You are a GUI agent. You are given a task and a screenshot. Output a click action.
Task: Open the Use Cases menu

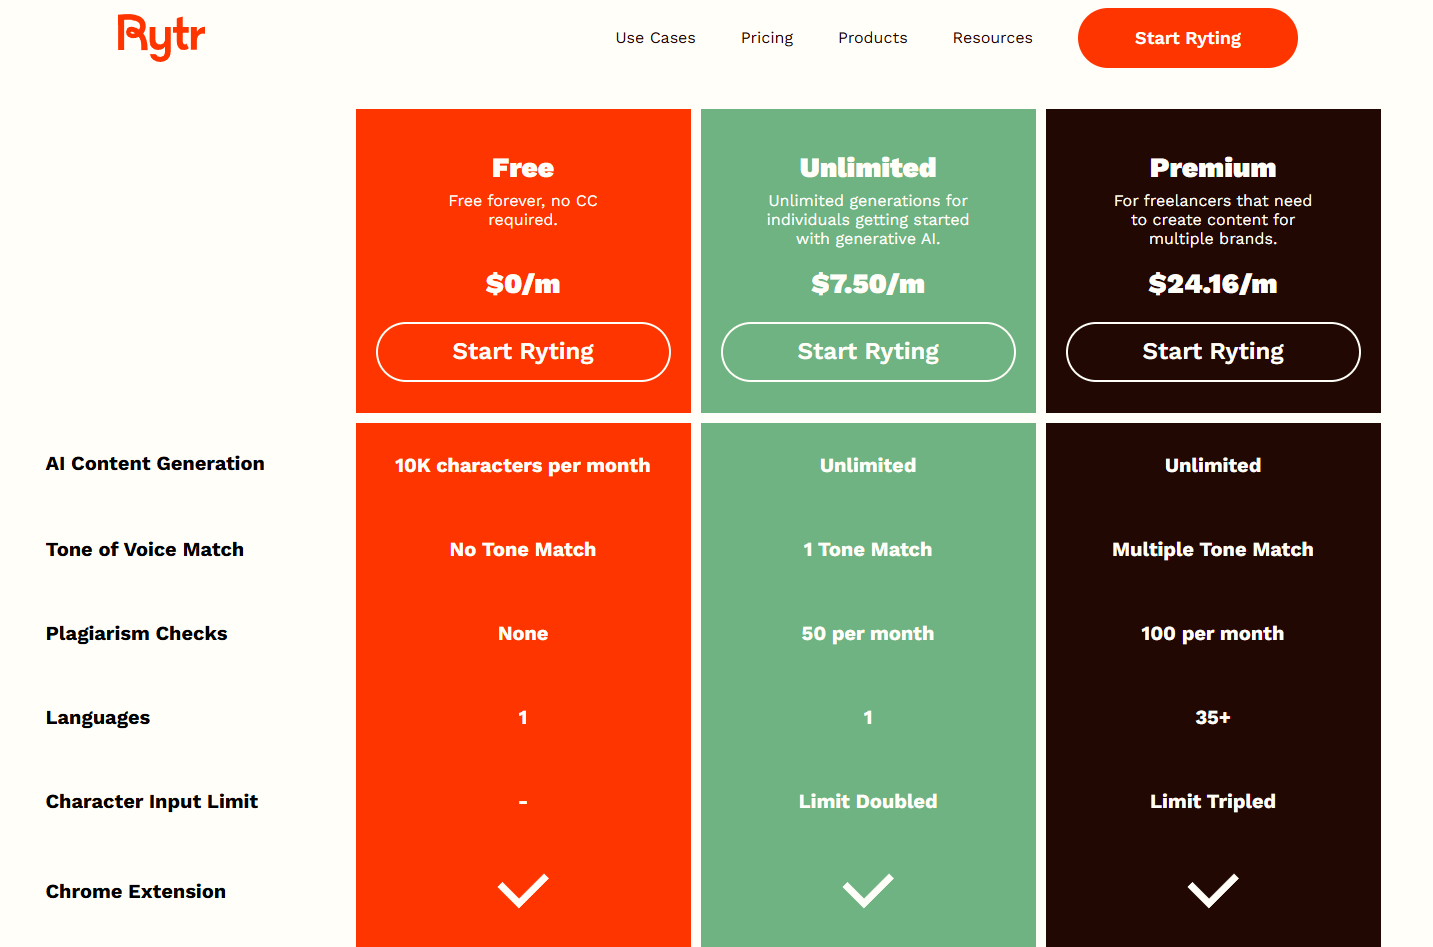click(655, 37)
